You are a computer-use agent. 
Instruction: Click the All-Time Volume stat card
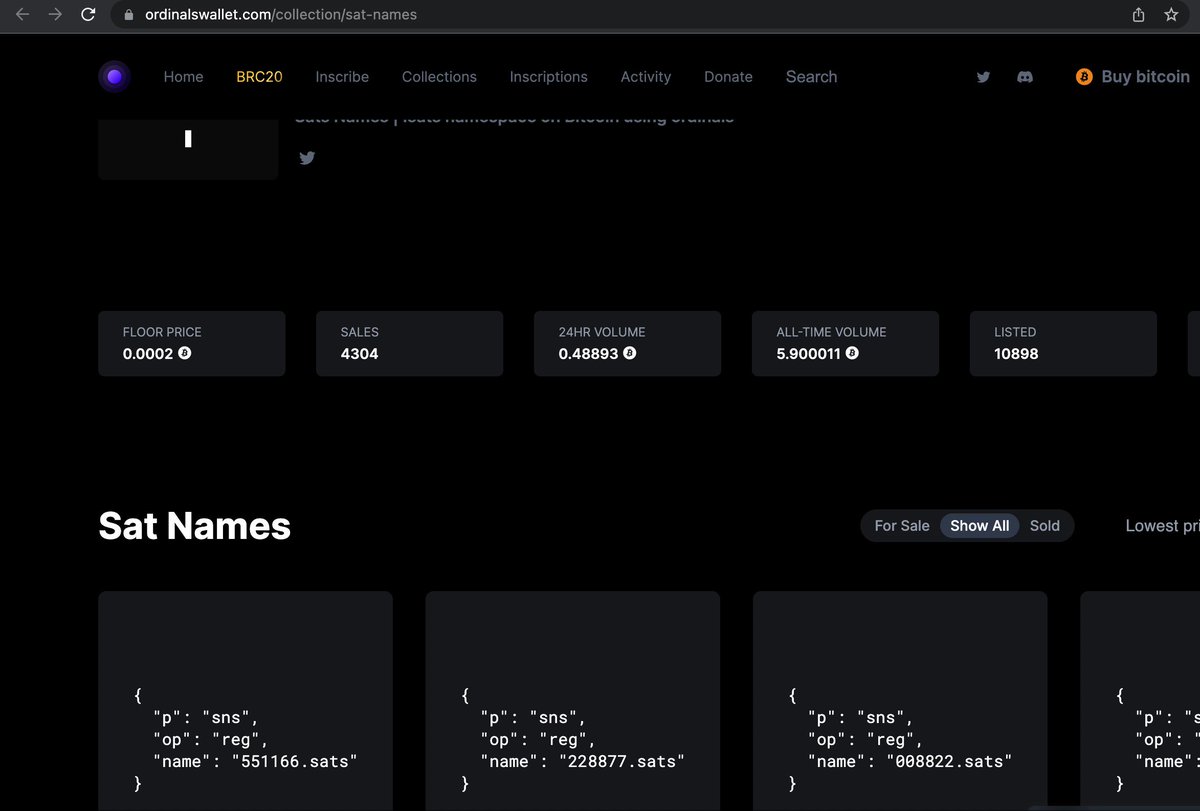(845, 344)
